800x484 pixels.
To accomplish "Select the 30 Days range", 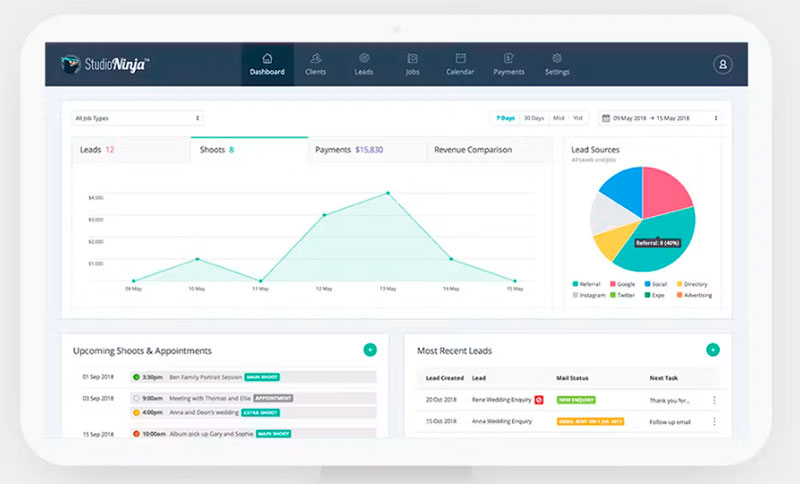I will pyautogui.click(x=534, y=118).
